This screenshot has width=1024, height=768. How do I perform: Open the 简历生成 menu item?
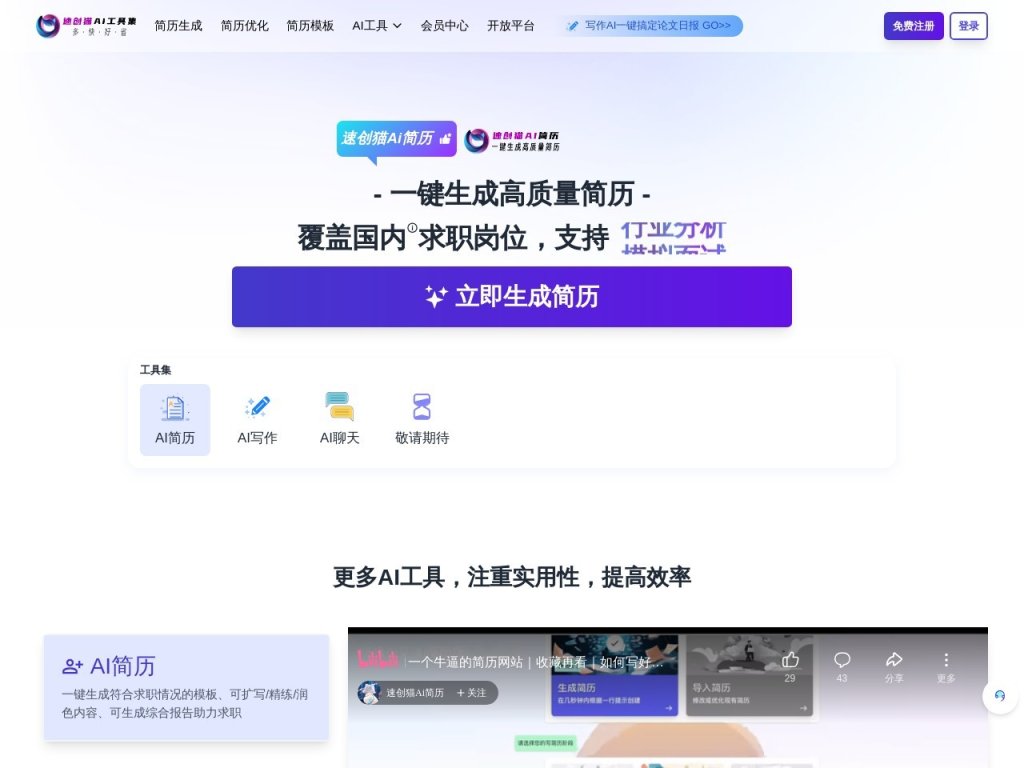pyautogui.click(x=178, y=26)
